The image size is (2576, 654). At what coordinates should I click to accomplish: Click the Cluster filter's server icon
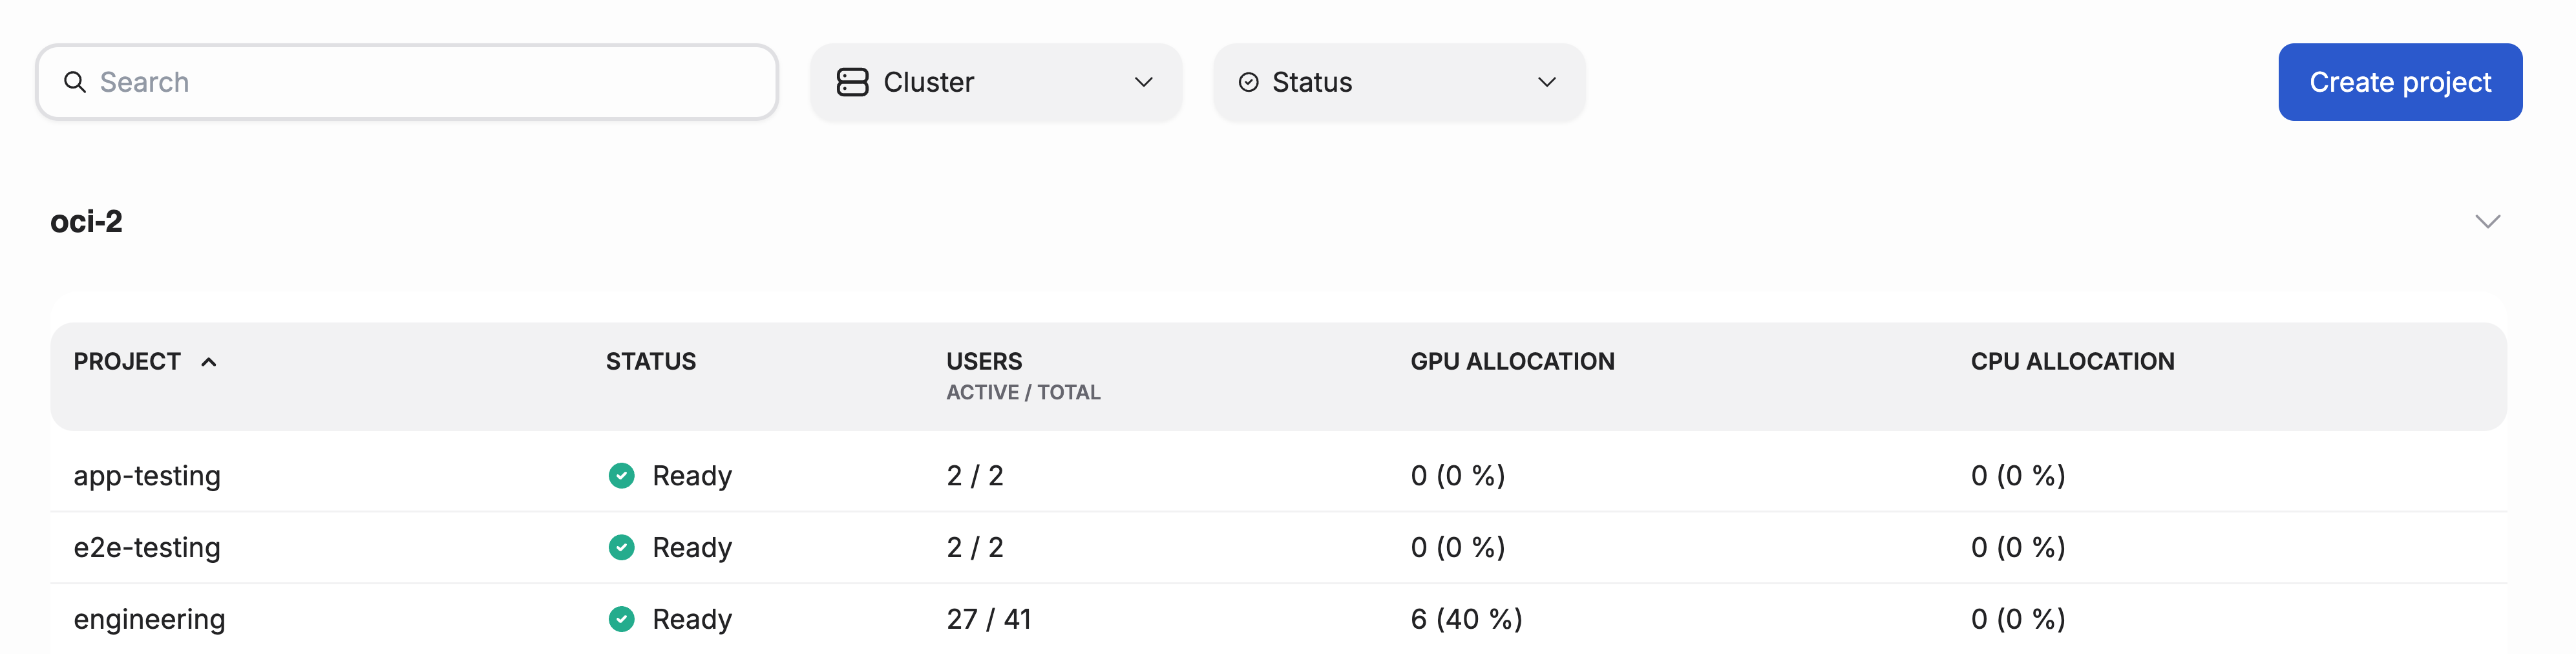(853, 82)
